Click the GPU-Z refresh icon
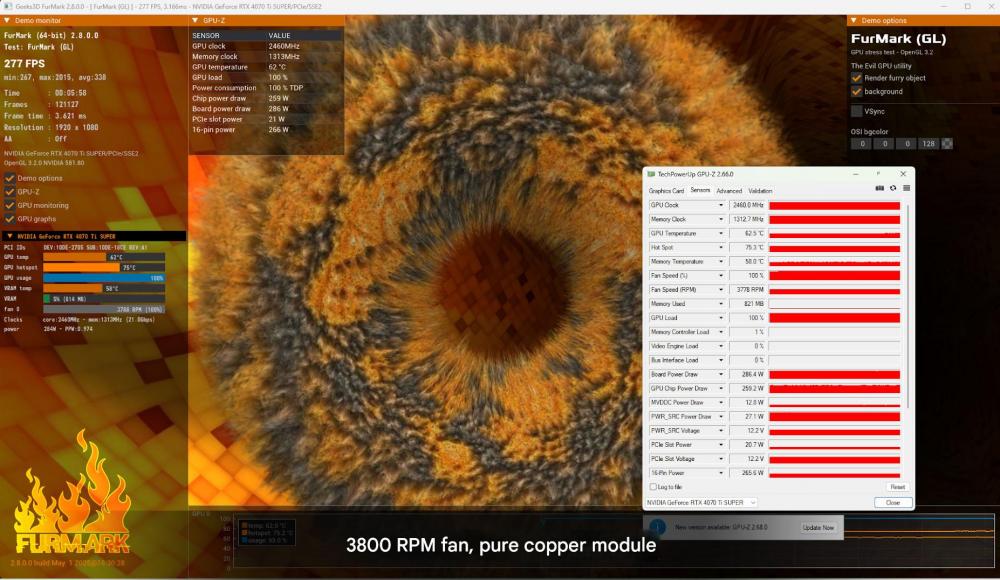 [893, 188]
